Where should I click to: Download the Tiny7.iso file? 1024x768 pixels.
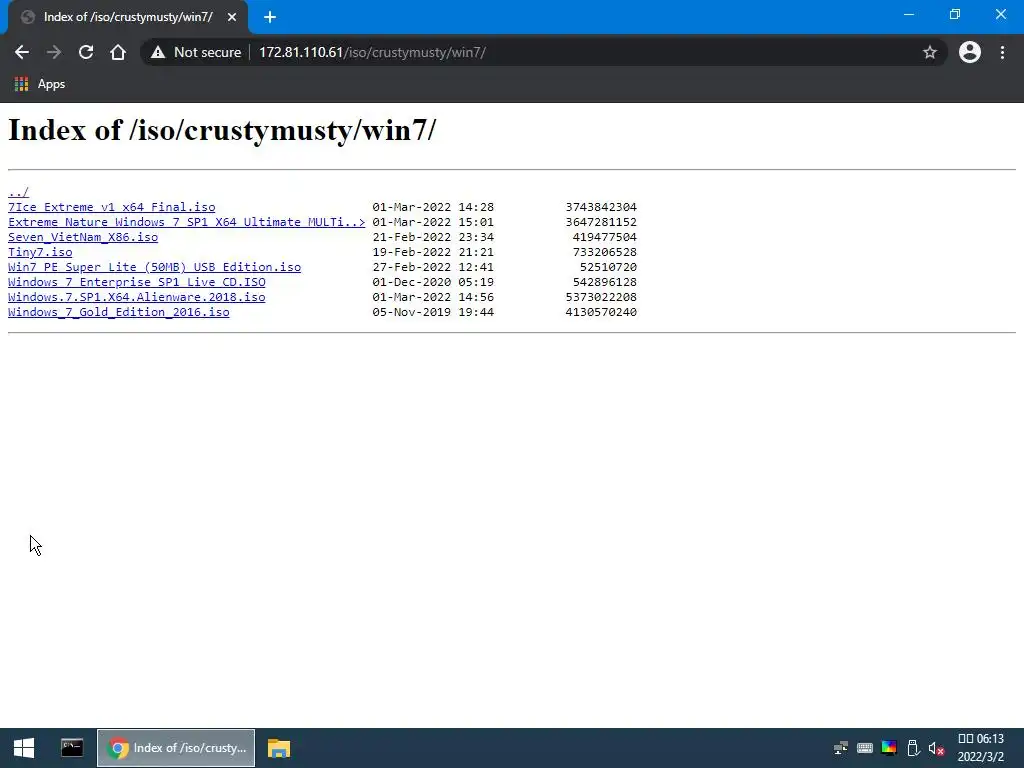(x=40, y=252)
